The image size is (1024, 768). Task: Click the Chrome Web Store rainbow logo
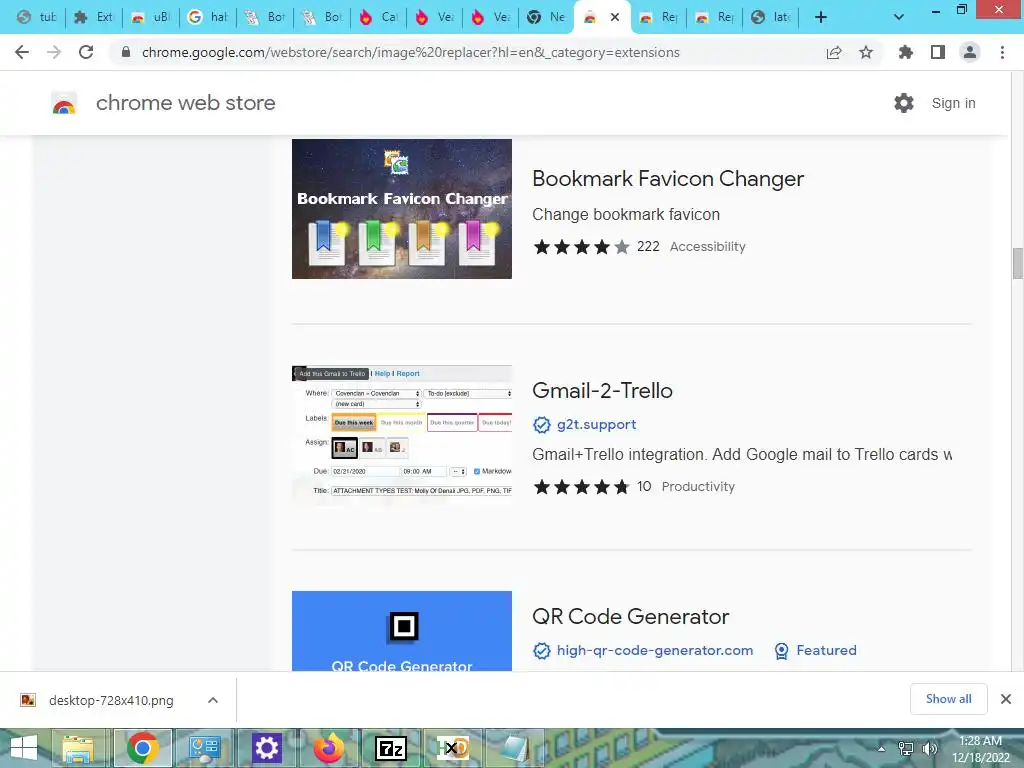coord(64,103)
